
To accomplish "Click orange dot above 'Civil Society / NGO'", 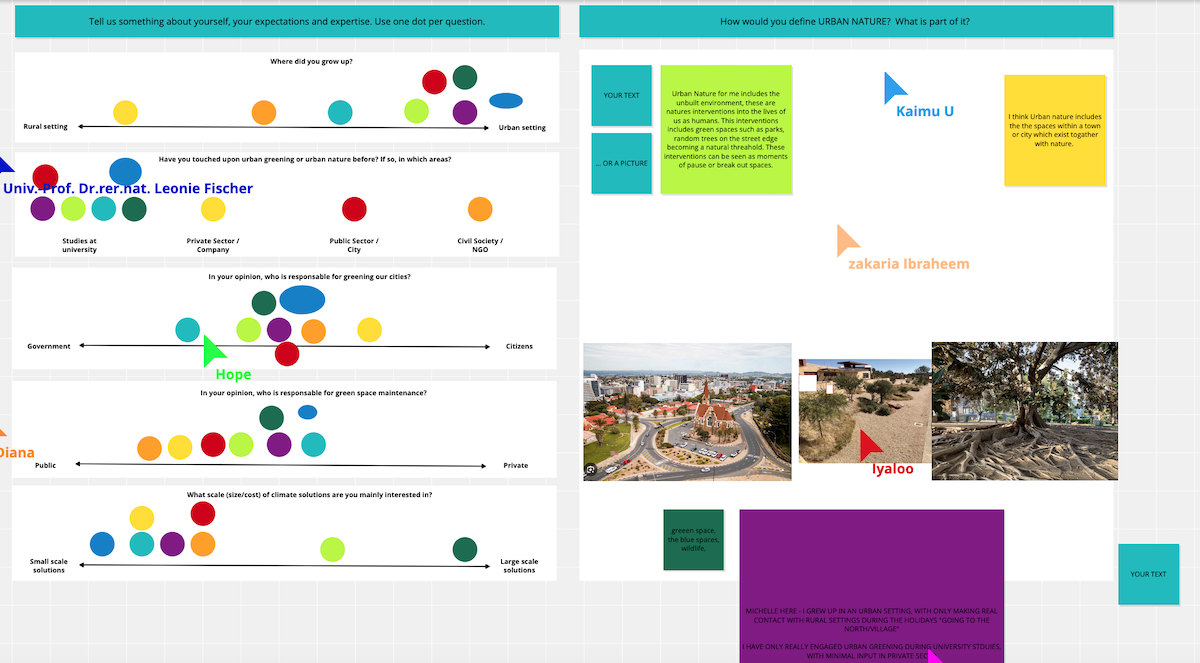I will [x=480, y=209].
